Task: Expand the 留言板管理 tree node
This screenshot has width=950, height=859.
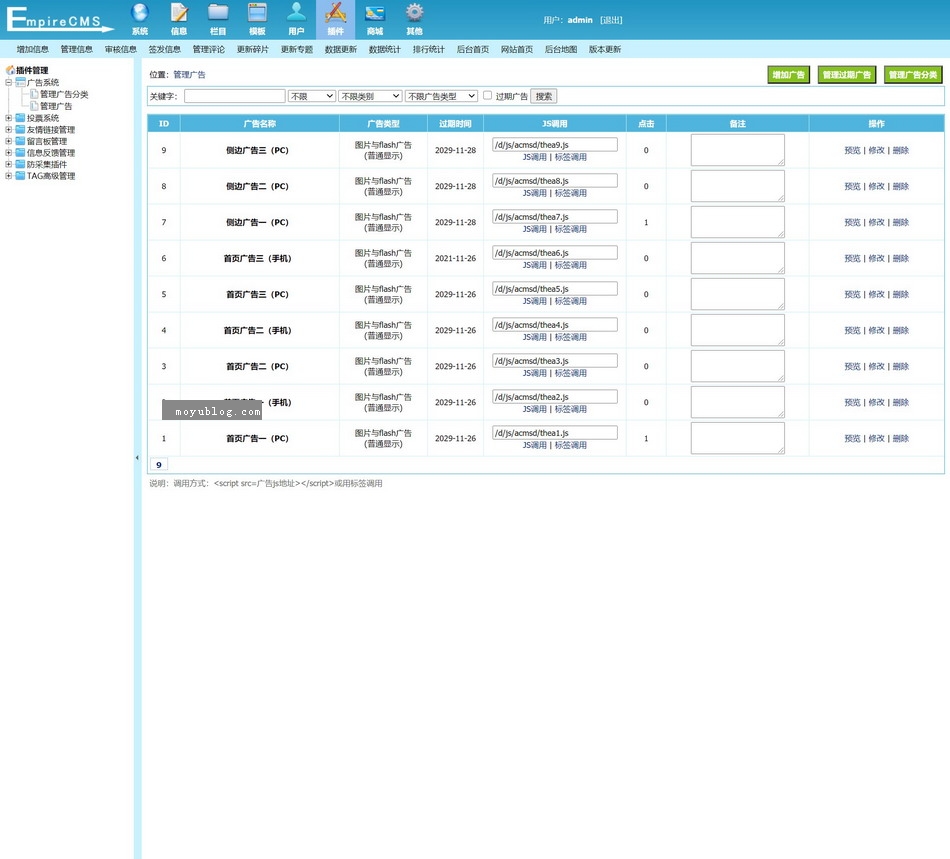Action: click(x=8, y=141)
